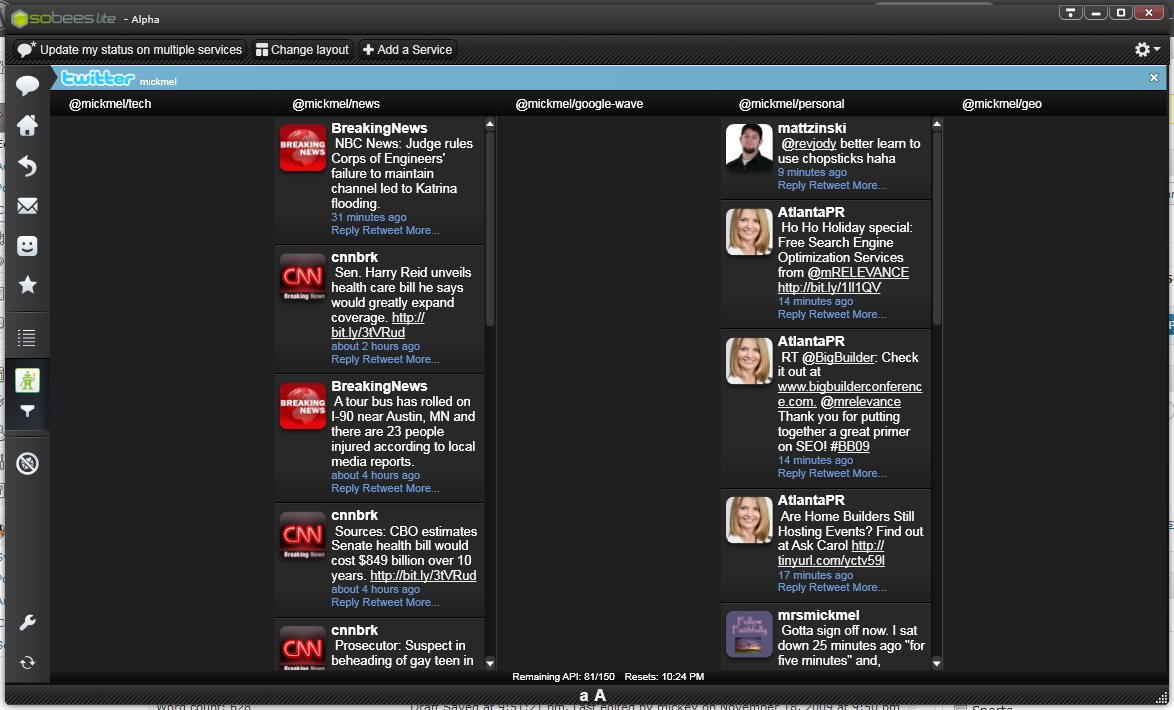Open direct messages envelope icon
Viewport: 1174px width, 710px height.
[x=27, y=206]
